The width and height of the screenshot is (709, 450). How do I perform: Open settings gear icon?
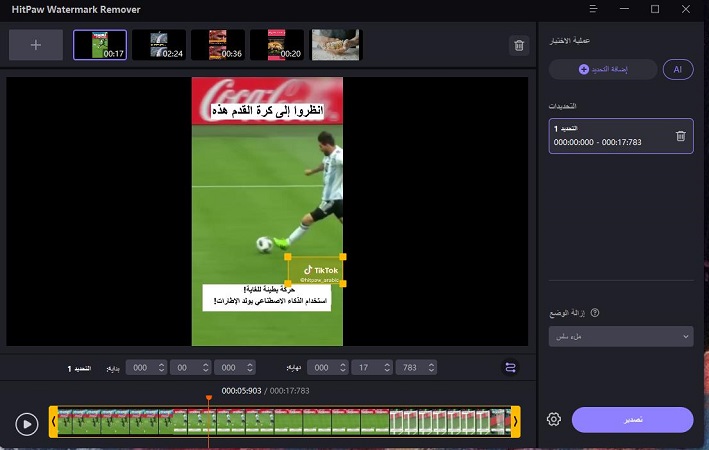tap(554, 419)
